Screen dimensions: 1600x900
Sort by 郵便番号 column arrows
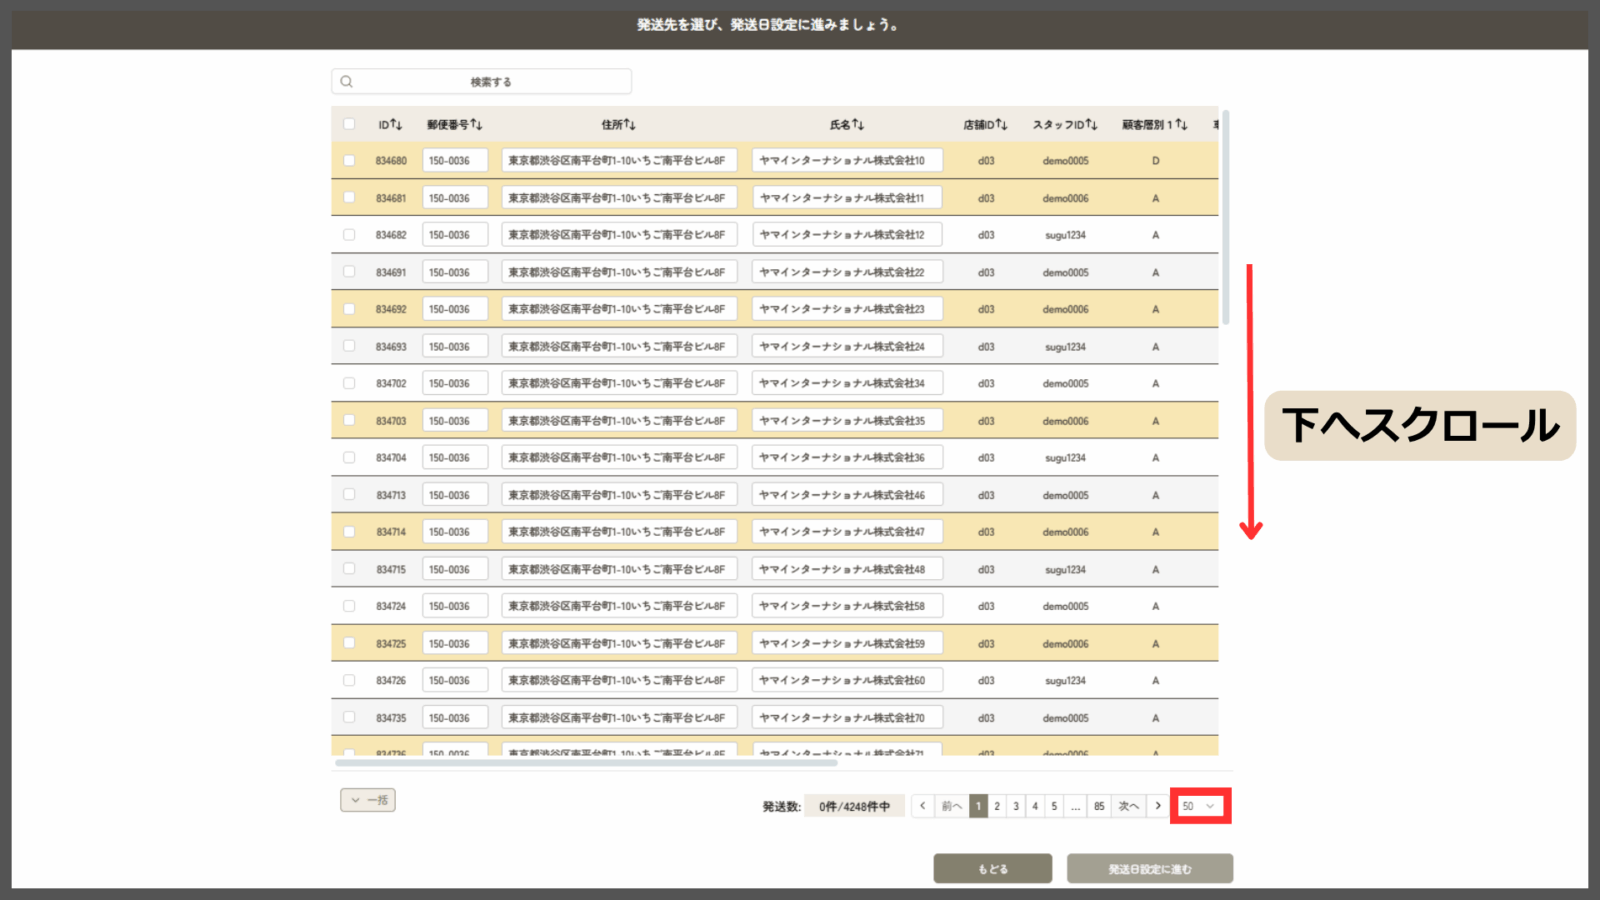pyautogui.click(x=476, y=124)
